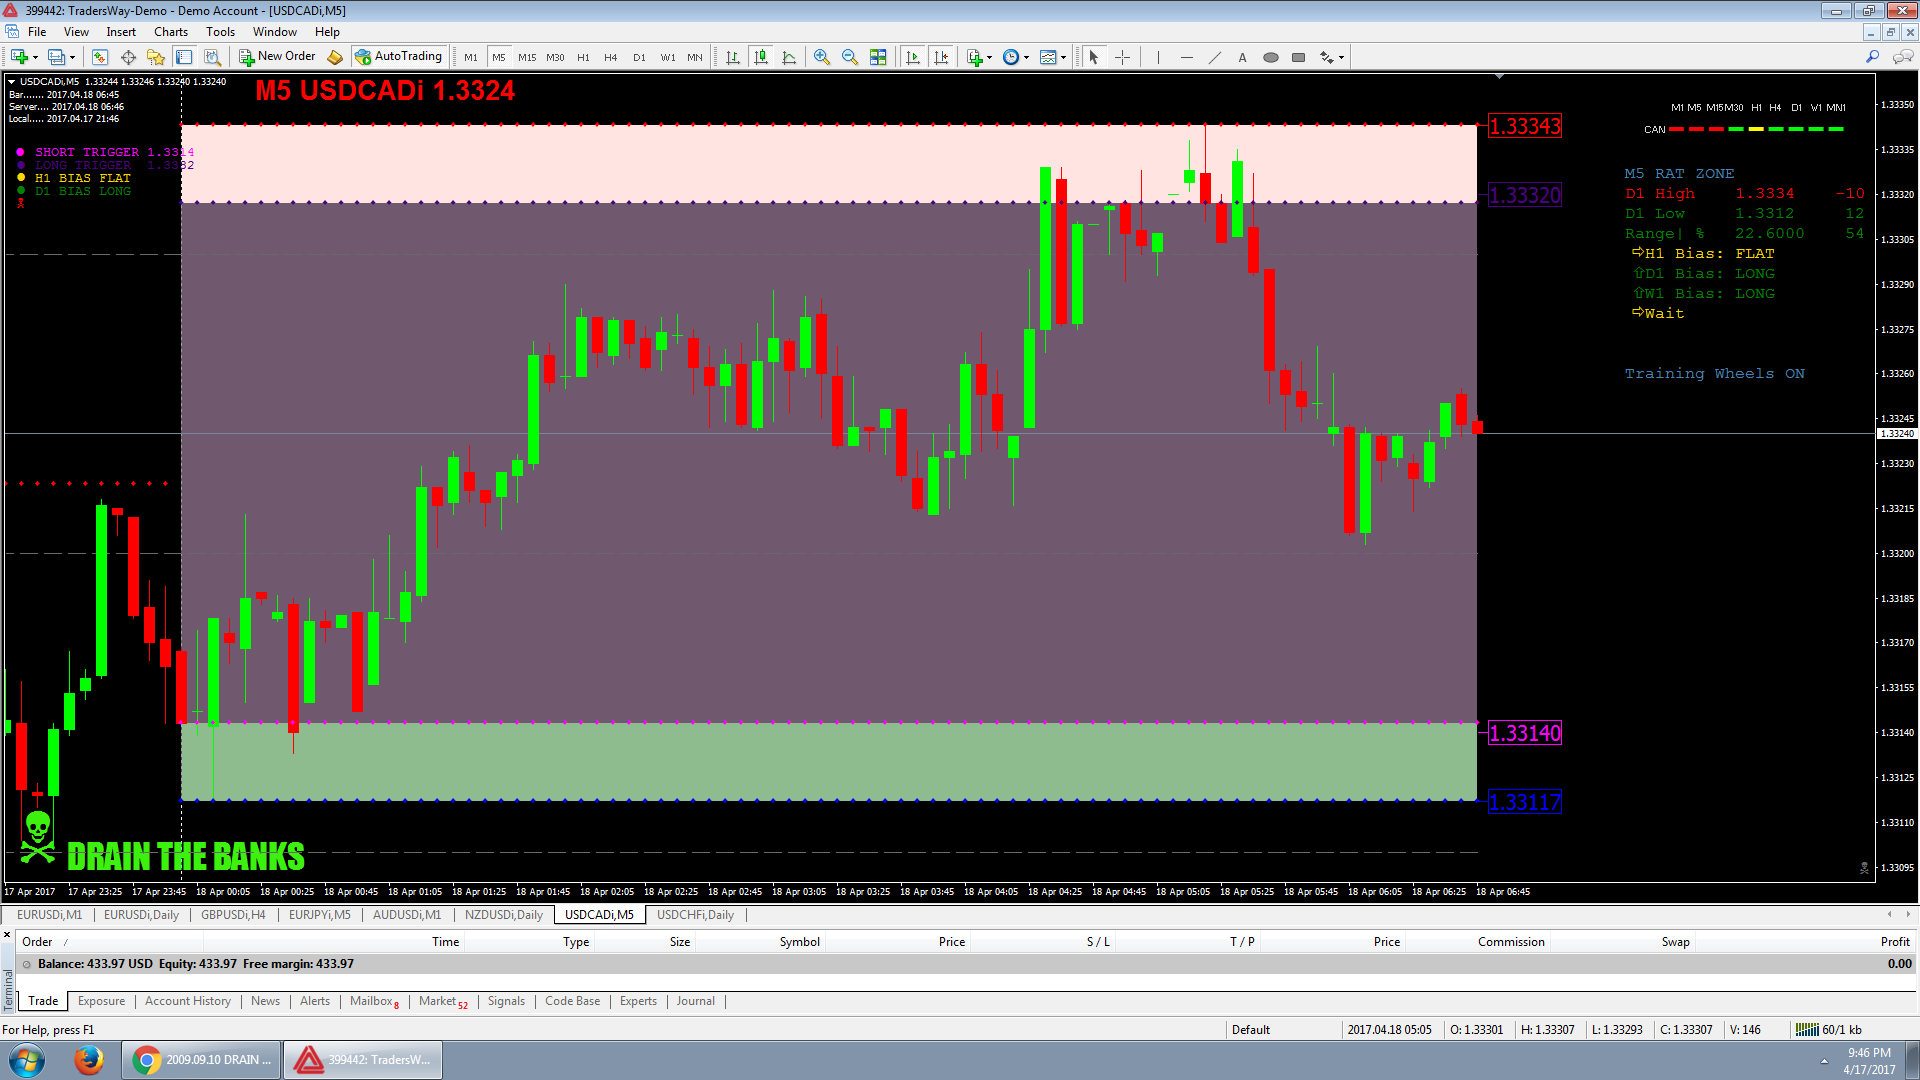Expand the templates dropdown arrow
The width and height of the screenshot is (1920, 1080).
(x=1063, y=57)
